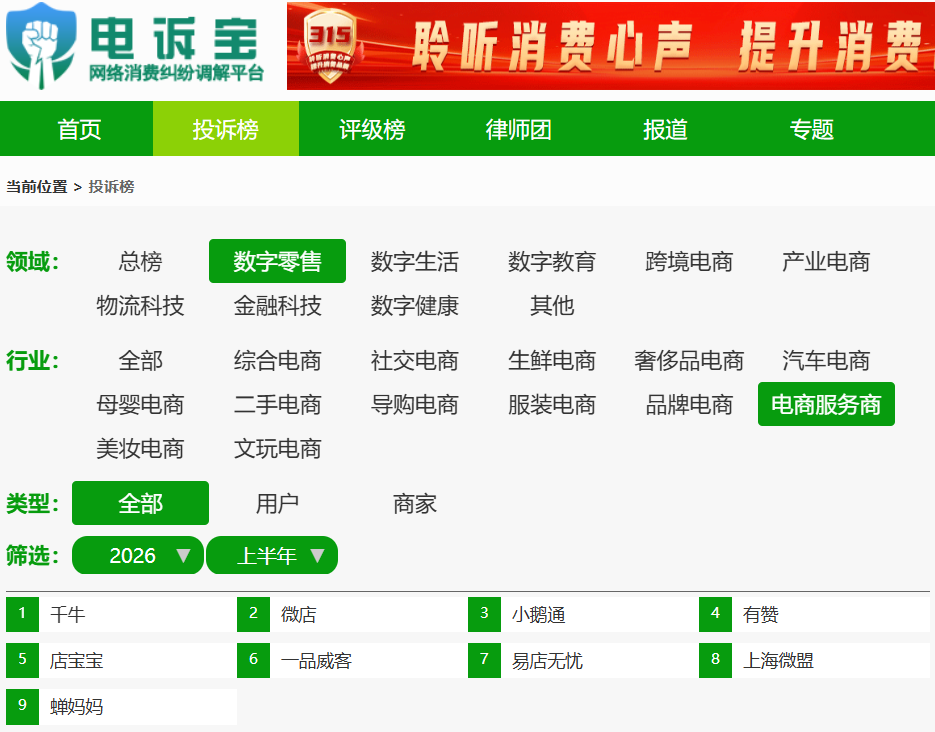The width and height of the screenshot is (935, 732).
Task: Filter by 生鲜电商 industry
Action: (x=552, y=360)
